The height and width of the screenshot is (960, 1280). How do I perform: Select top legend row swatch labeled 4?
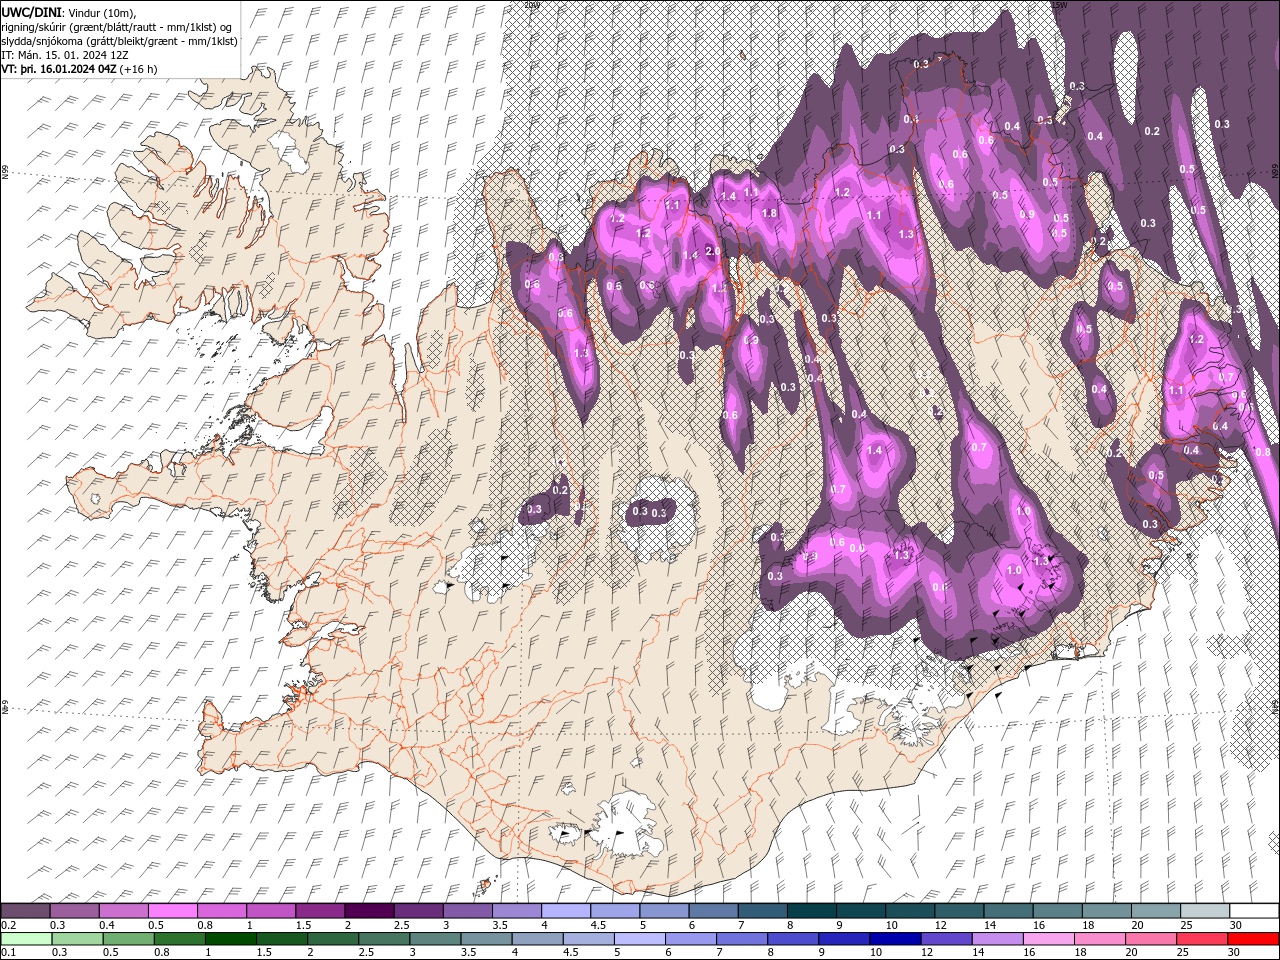tap(566, 911)
